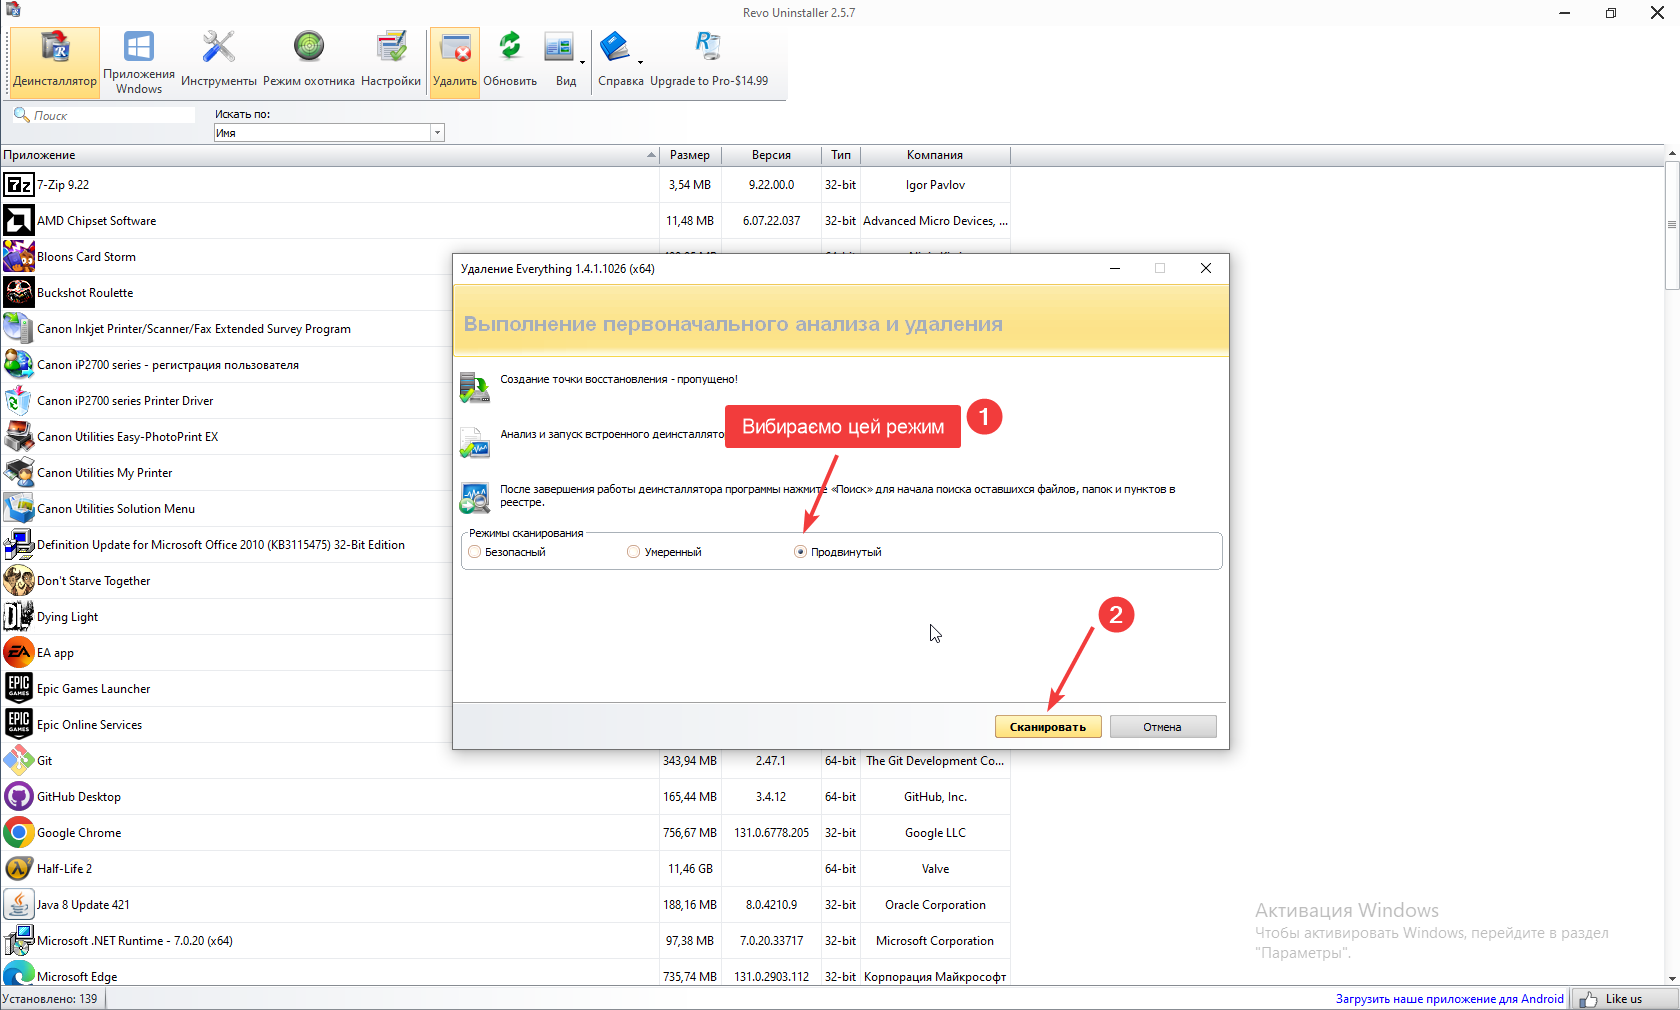
Task: Sort list by Версия column header
Action: click(771, 155)
